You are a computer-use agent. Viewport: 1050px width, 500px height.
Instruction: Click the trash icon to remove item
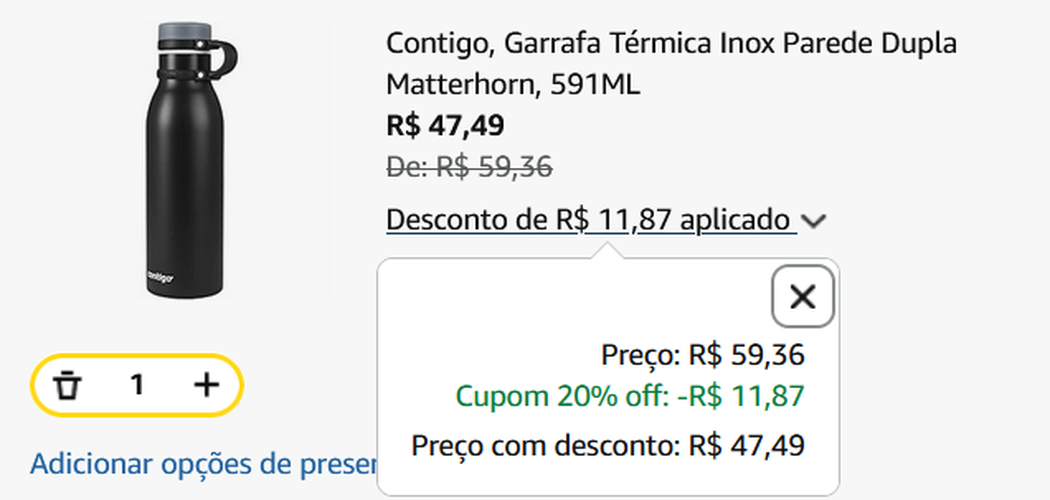(67, 385)
